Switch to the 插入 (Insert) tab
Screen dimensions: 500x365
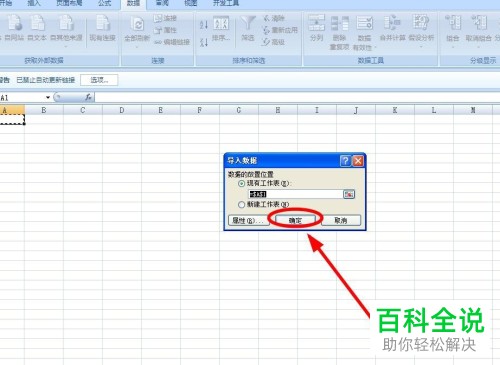[x=33, y=3]
